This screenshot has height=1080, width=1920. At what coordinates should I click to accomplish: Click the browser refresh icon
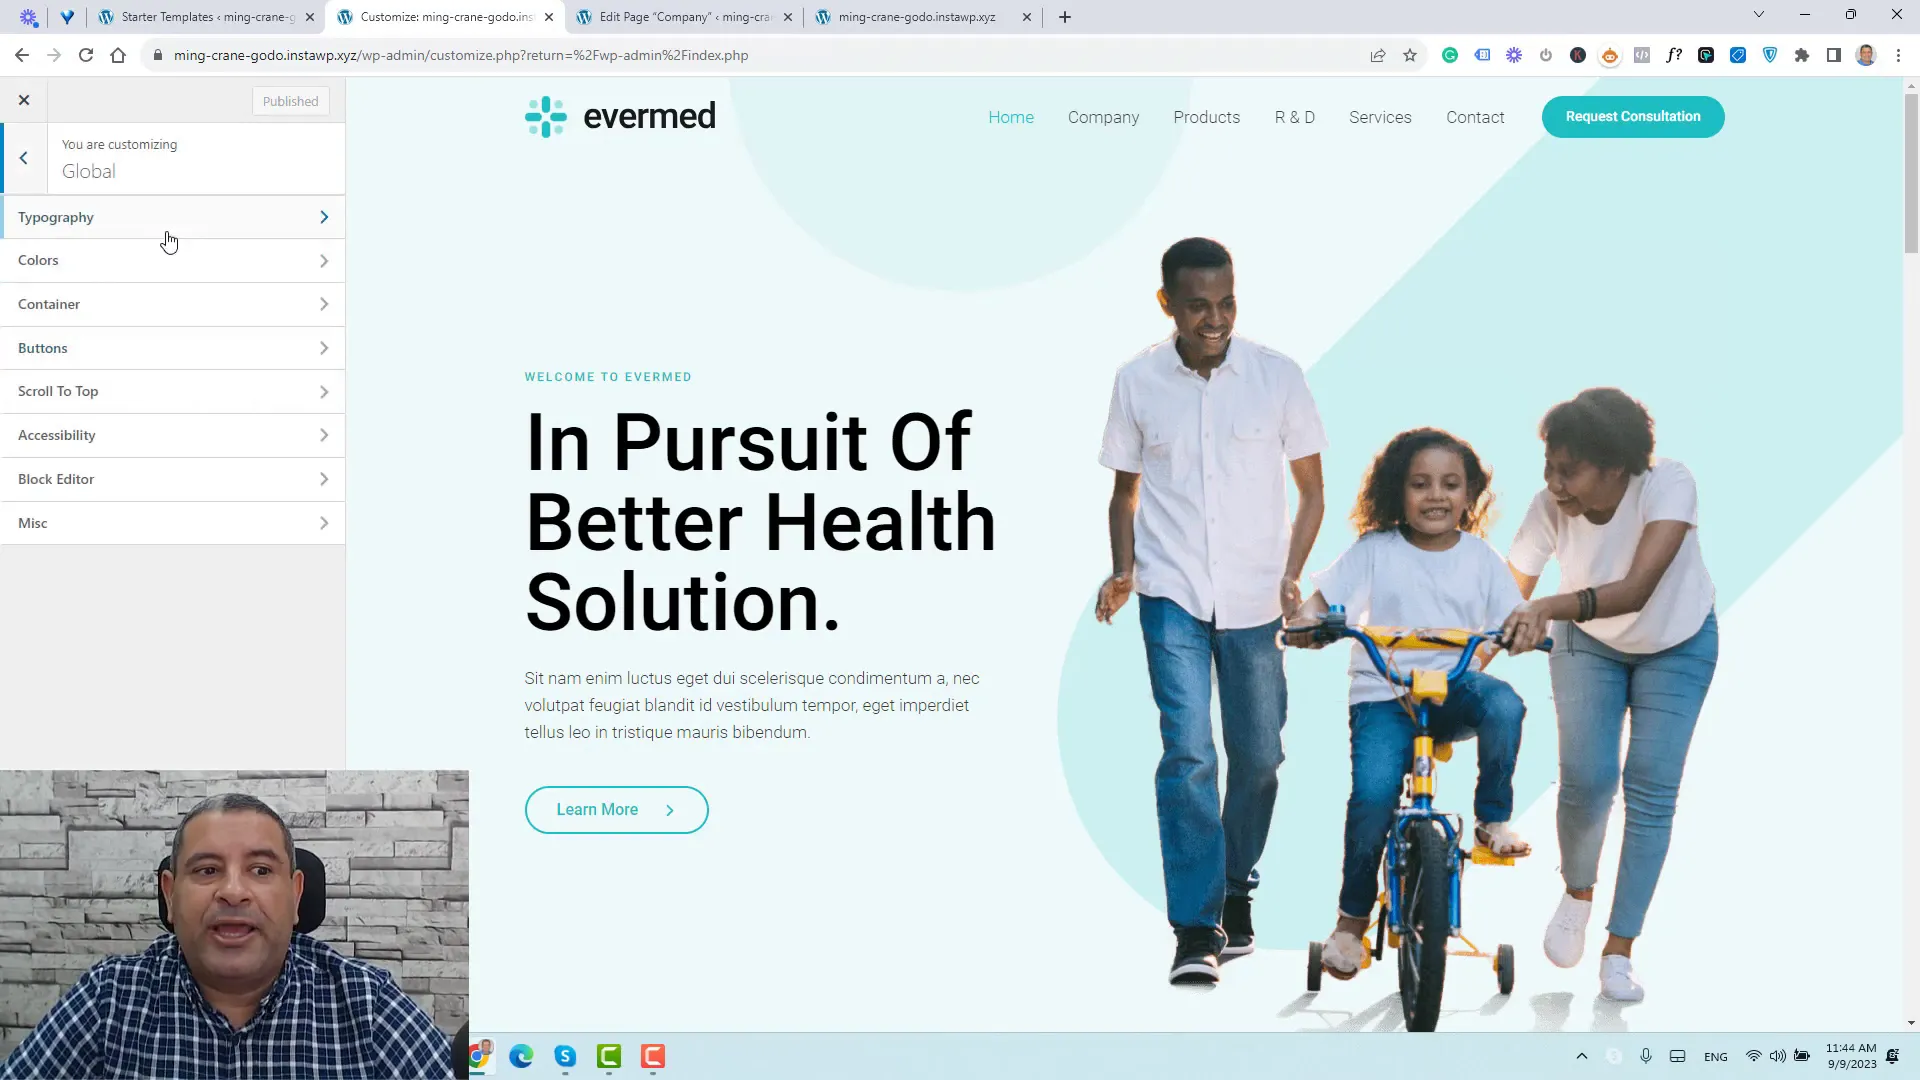(86, 55)
